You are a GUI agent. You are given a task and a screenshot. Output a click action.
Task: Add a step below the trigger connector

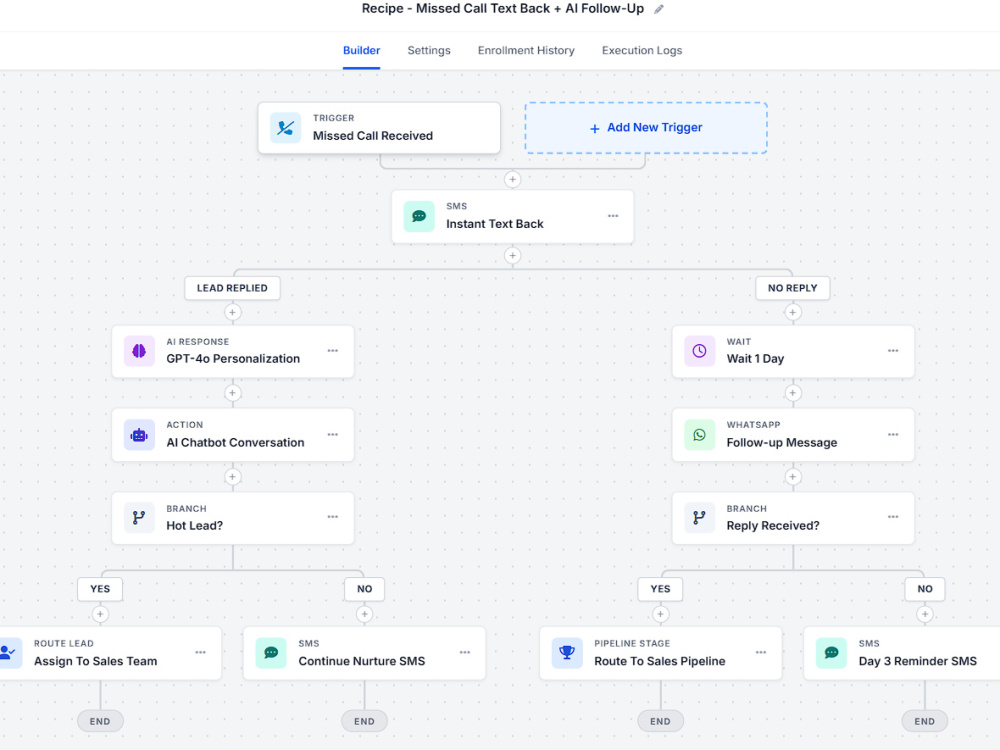512,179
